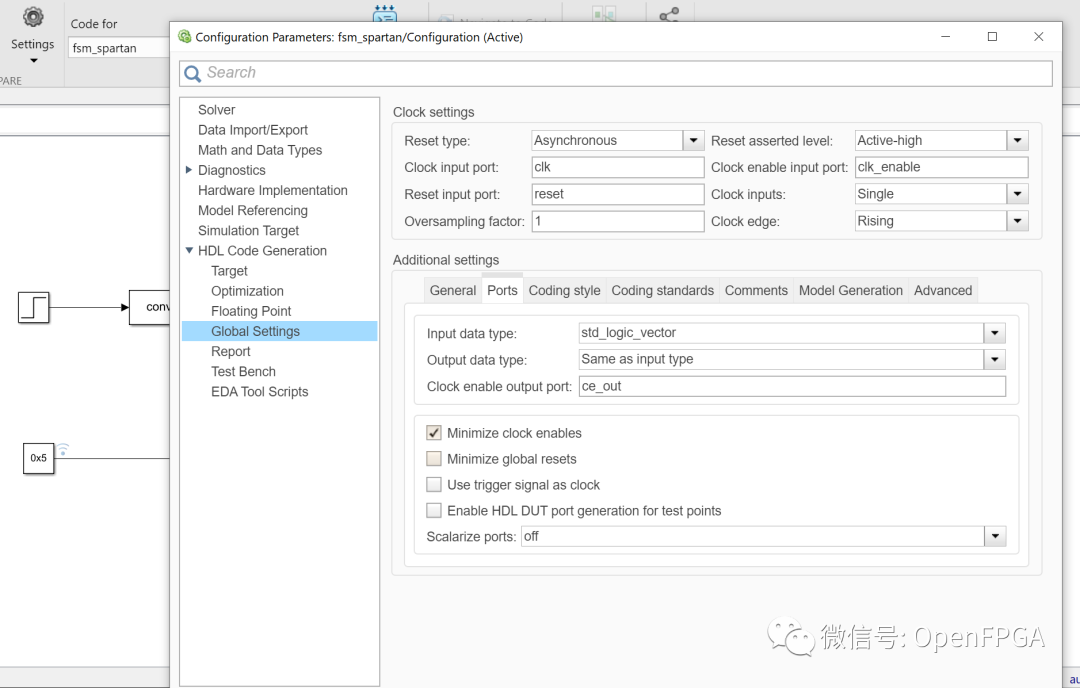Select Model Referencing category

pyautogui.click(x=253, y=210)
